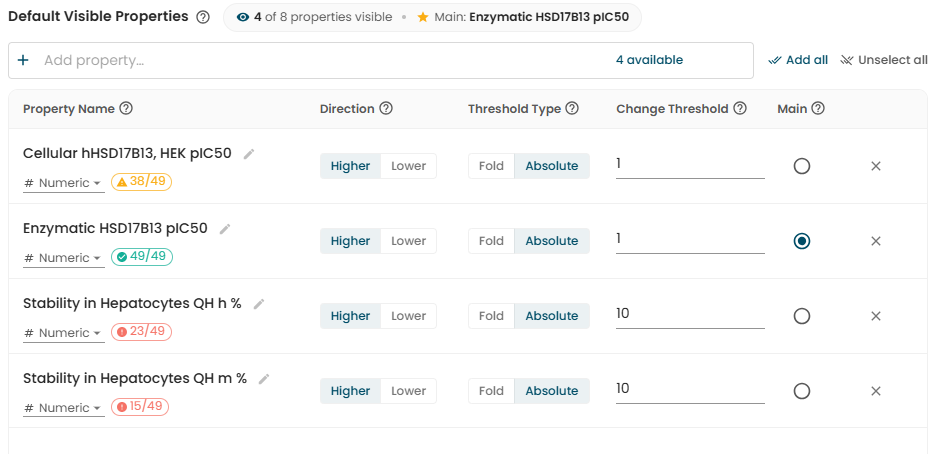
Task: Open help icon next to Main header
Action: click(x=818, y=109)
